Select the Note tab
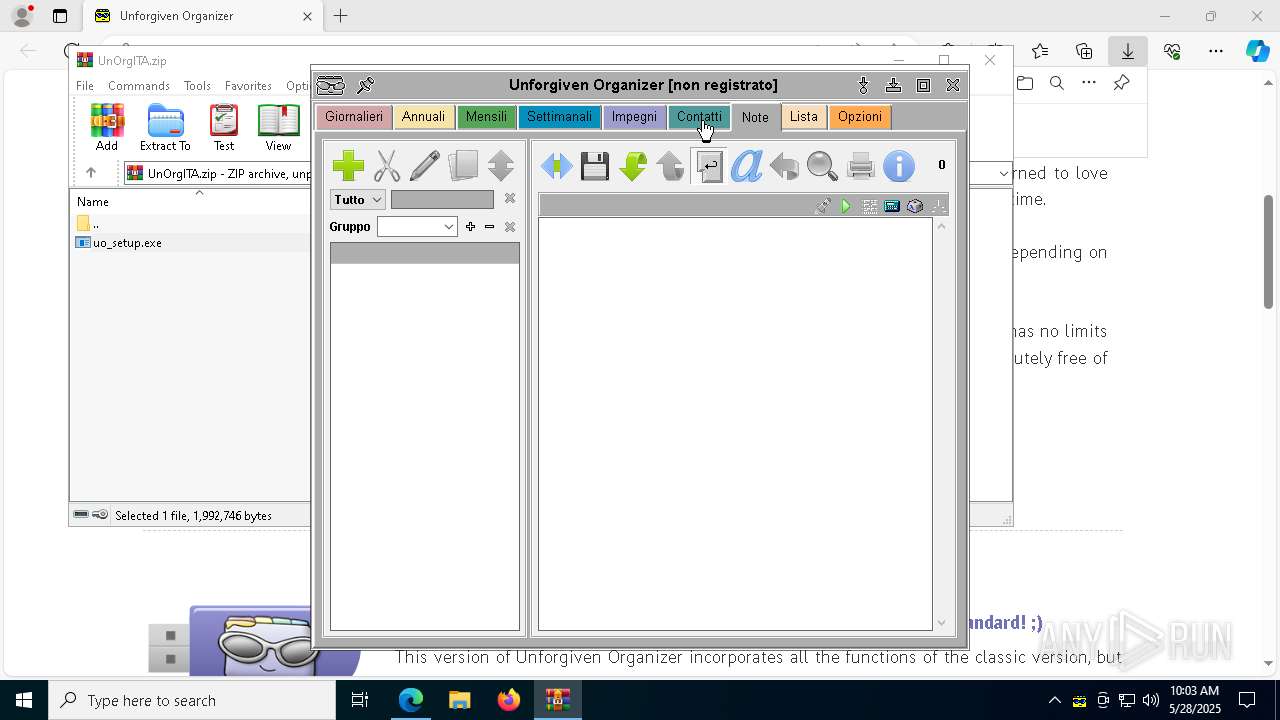The height and width of the screenshot is (720, 1280). click(x=755, y=117)
